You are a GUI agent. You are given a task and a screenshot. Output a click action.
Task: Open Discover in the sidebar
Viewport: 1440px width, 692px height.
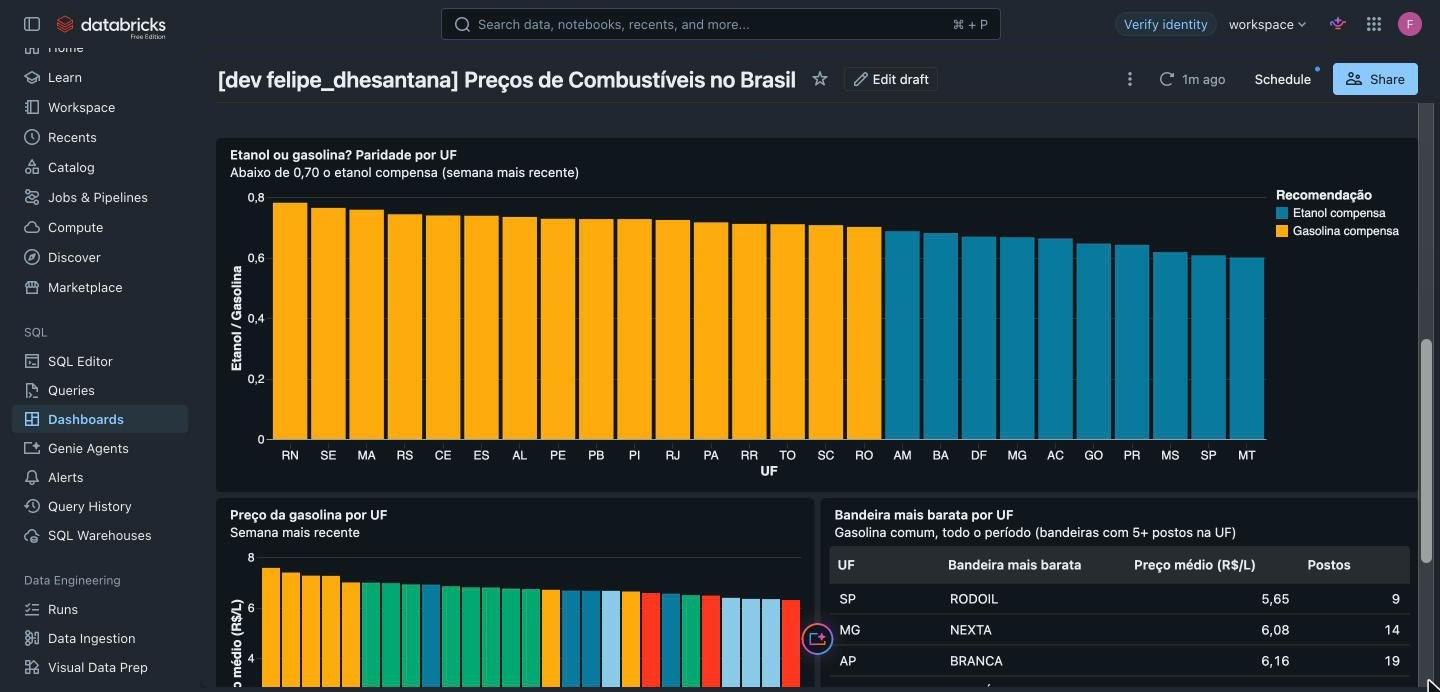pos(74,257)
